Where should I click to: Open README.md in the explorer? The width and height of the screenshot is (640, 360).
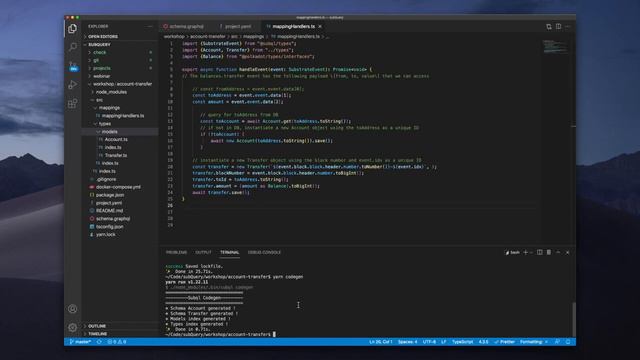click(x=109, y=211)
